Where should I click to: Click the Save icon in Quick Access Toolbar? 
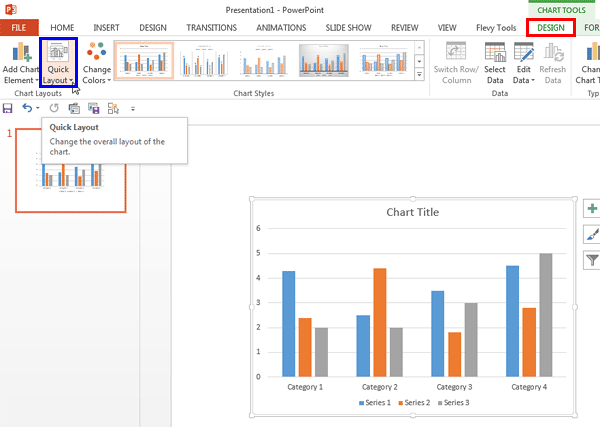8,108
